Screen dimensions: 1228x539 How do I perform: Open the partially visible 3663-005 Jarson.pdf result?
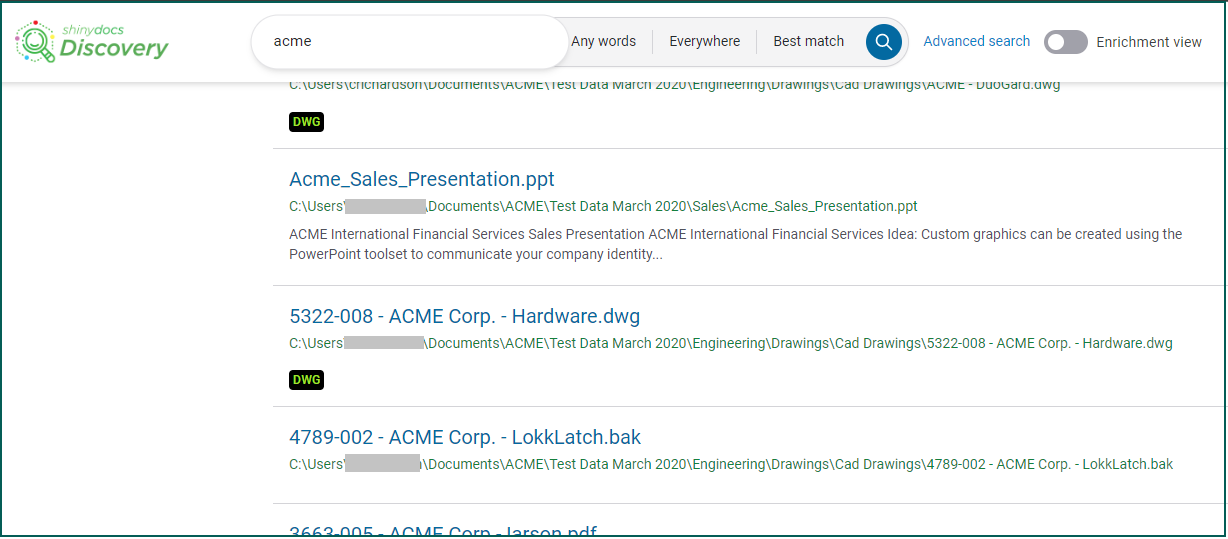coord(443,531)
